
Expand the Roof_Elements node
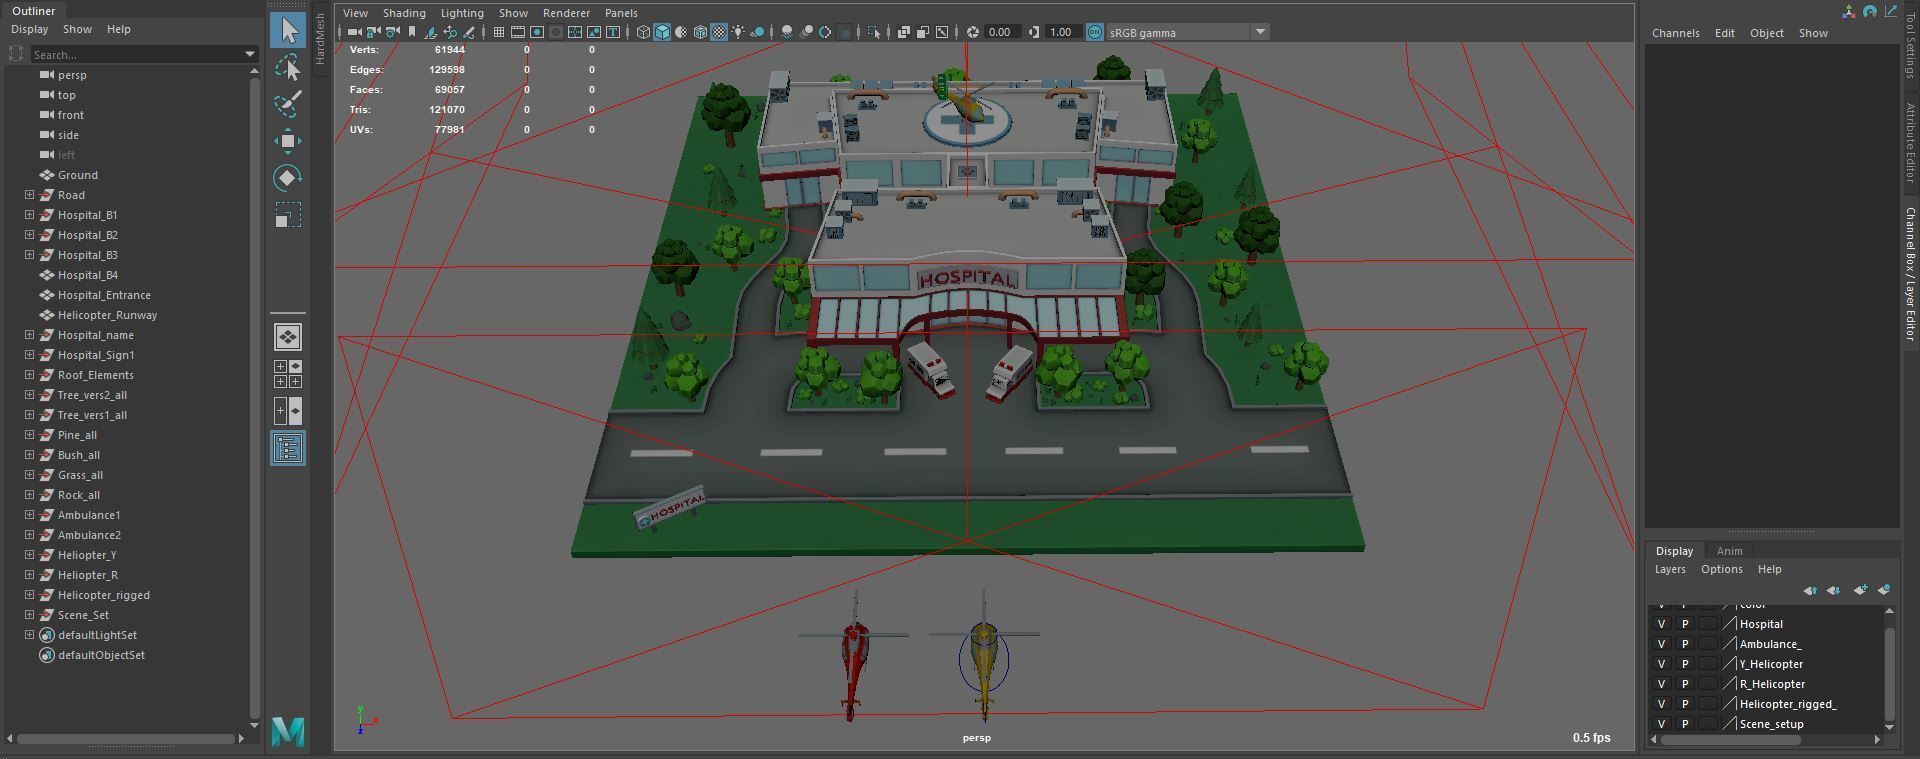[29, 375]
